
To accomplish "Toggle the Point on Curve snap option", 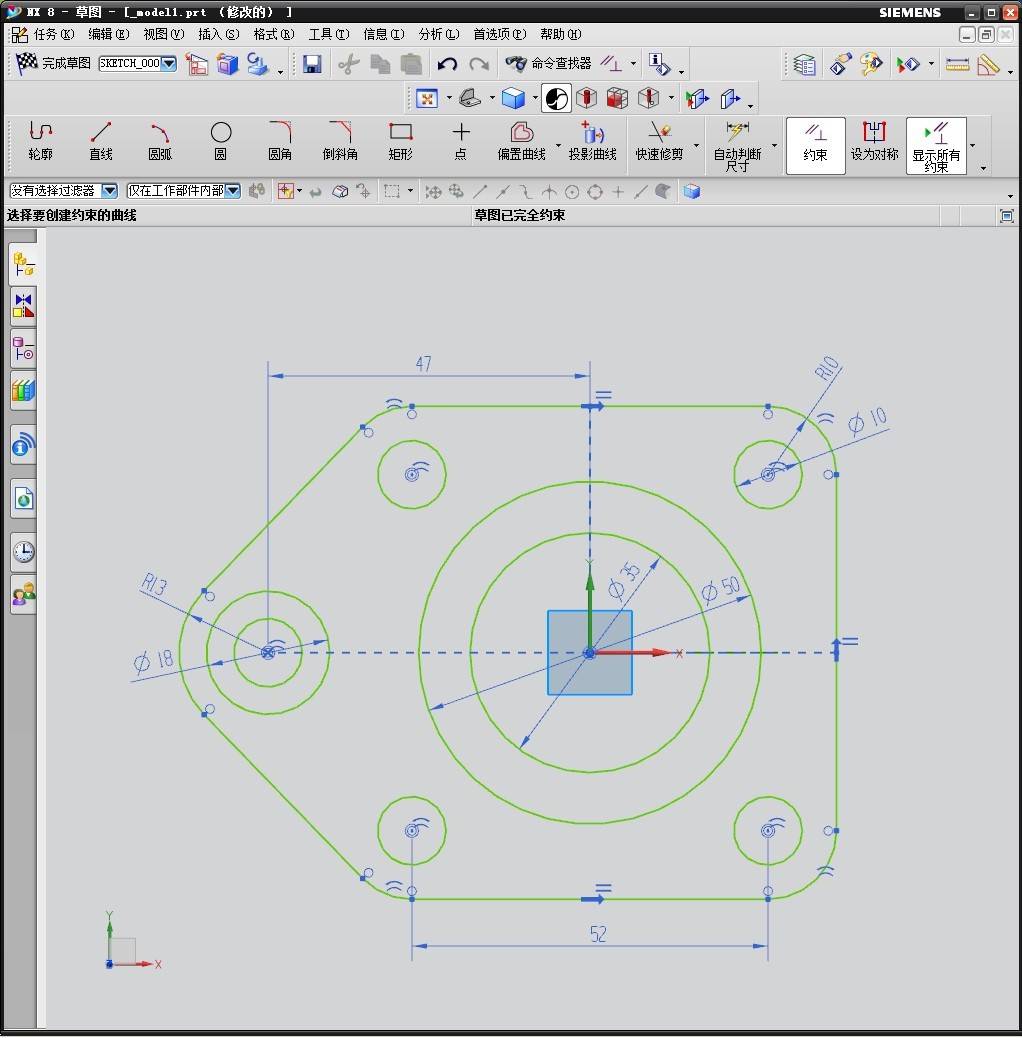I will tap(640, 192).
